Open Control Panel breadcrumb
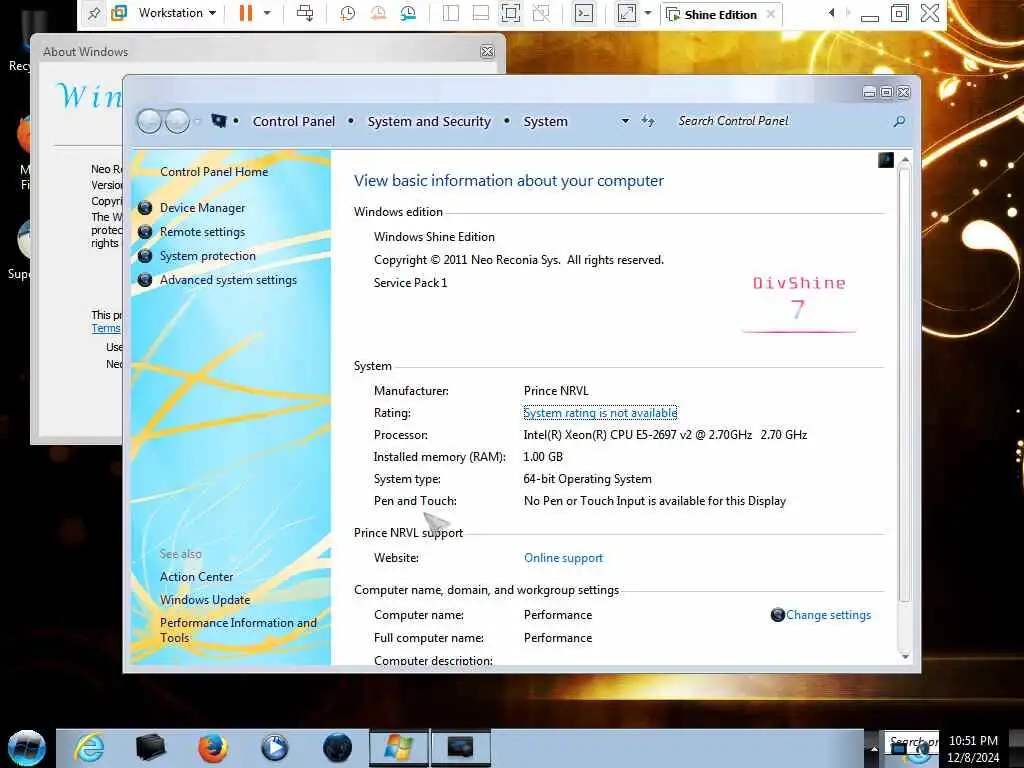Viewport: 1024px width, 768px height. (293, 121)
